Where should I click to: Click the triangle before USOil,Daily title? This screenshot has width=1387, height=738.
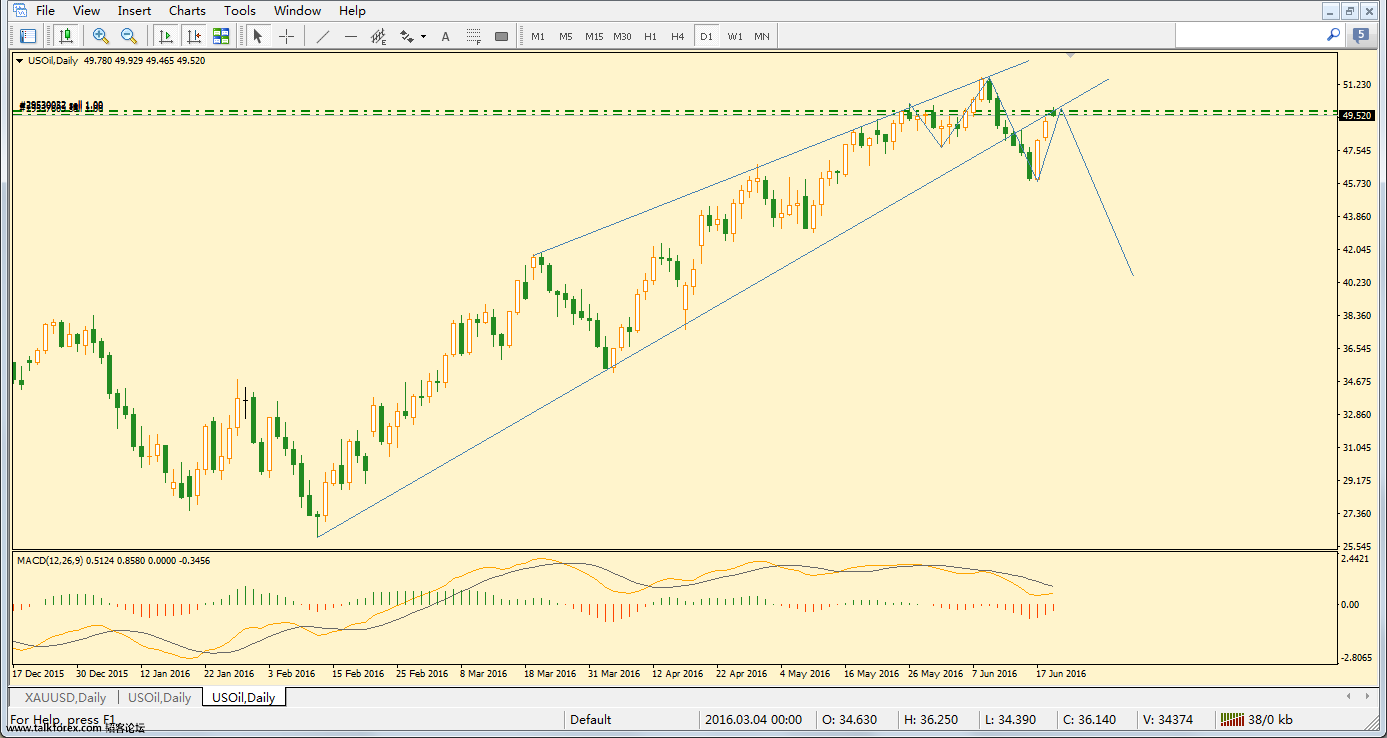click(x=20, y=61)
